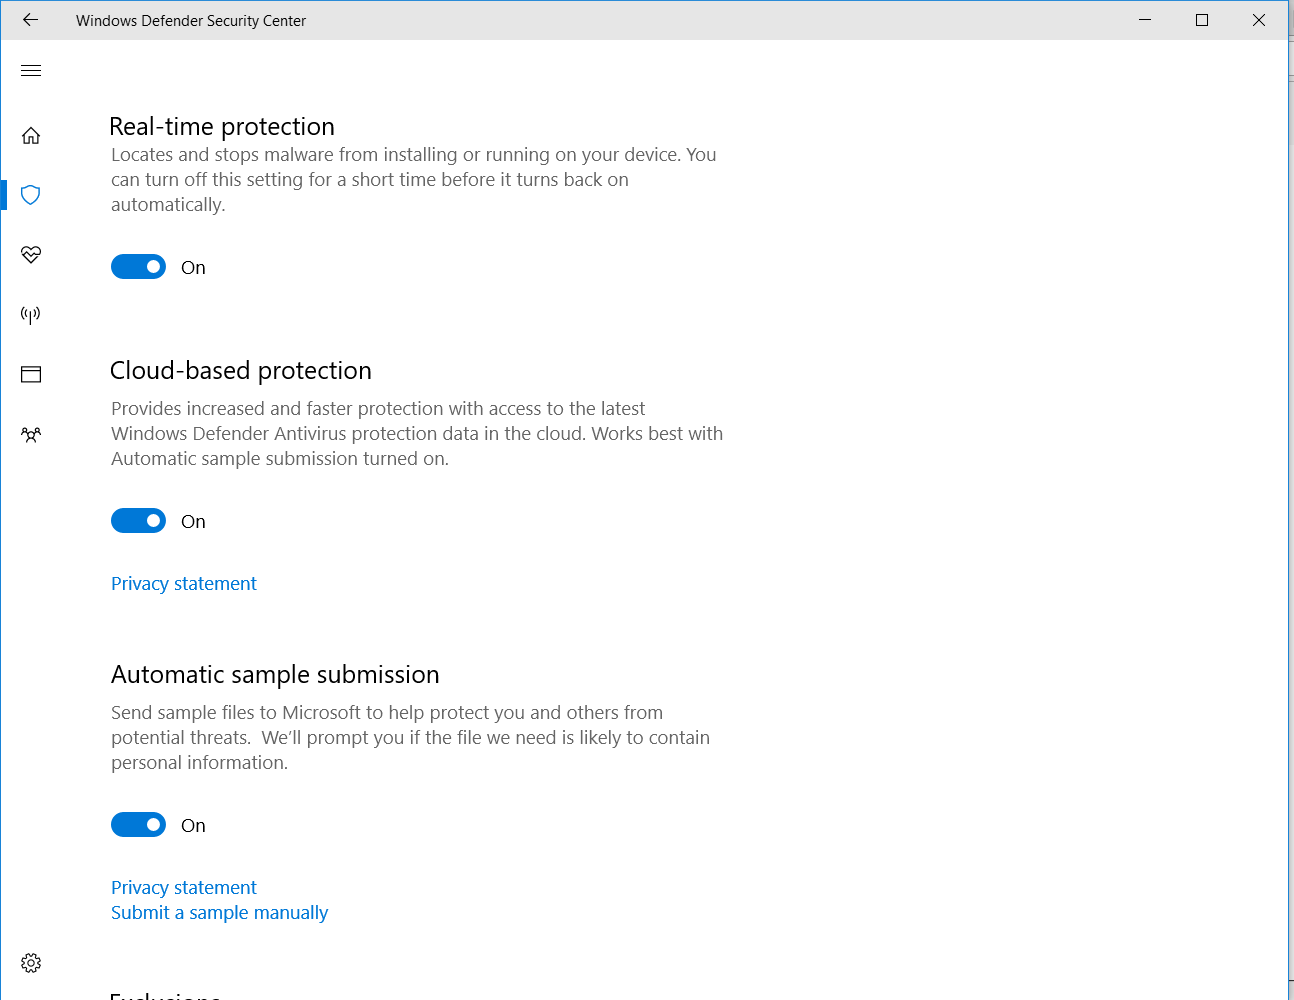Toggle Automatic sample submission off

coord(138,825)
